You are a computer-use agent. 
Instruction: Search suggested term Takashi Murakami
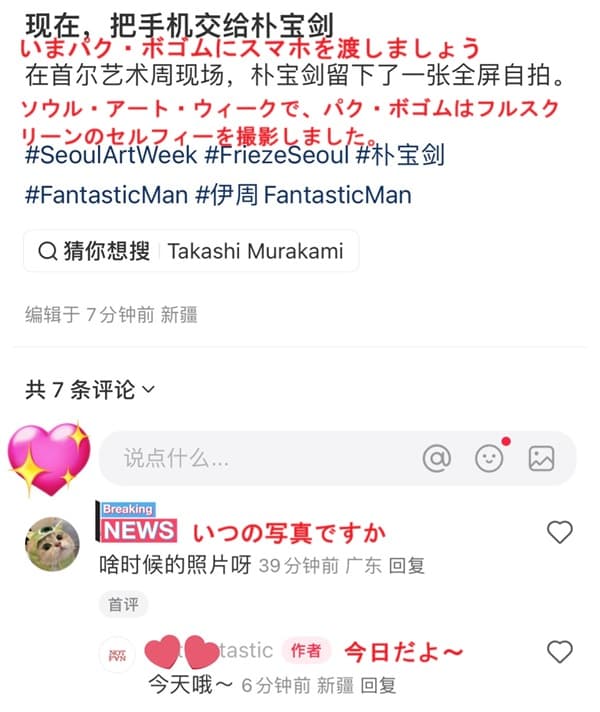(255, 251)
